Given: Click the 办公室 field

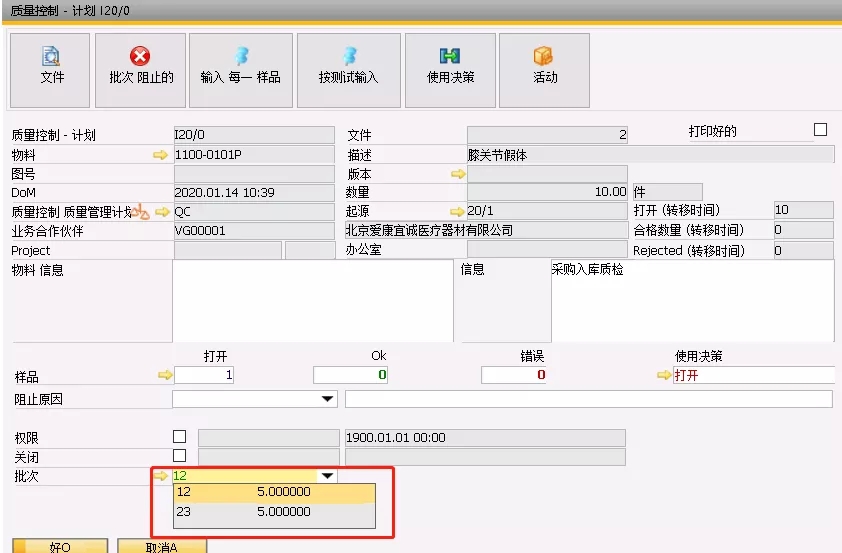Looking at the screenshot, I should [x=547, y=249].
